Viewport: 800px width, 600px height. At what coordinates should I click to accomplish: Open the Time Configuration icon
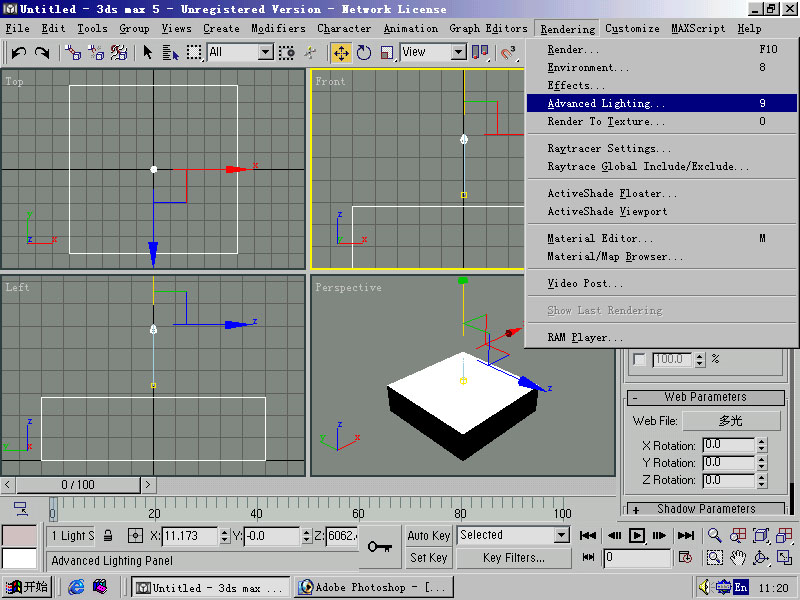pyautogui.click(x=685, y=557)
